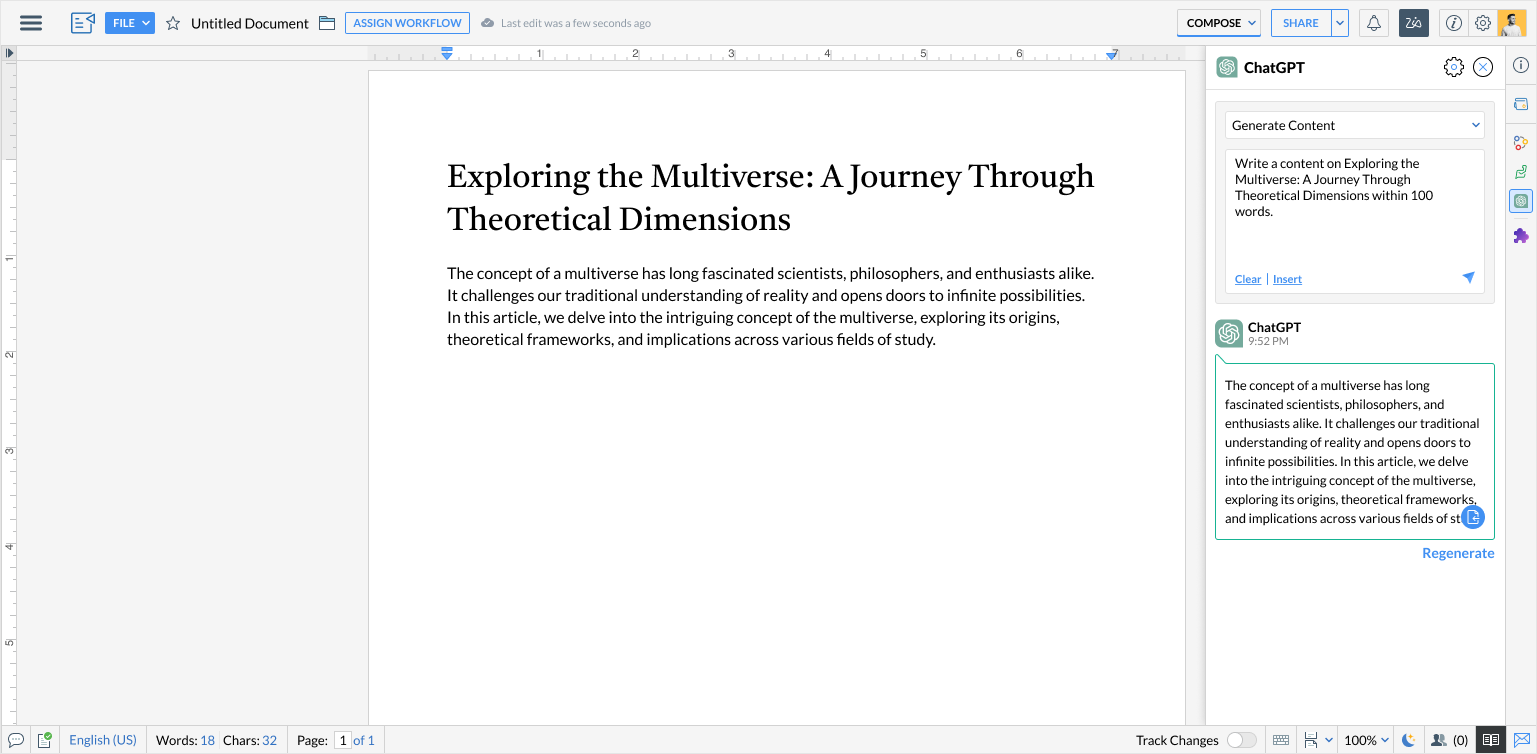
Task: Open the 100% zoom dropdown
Action: (1367, 740)
